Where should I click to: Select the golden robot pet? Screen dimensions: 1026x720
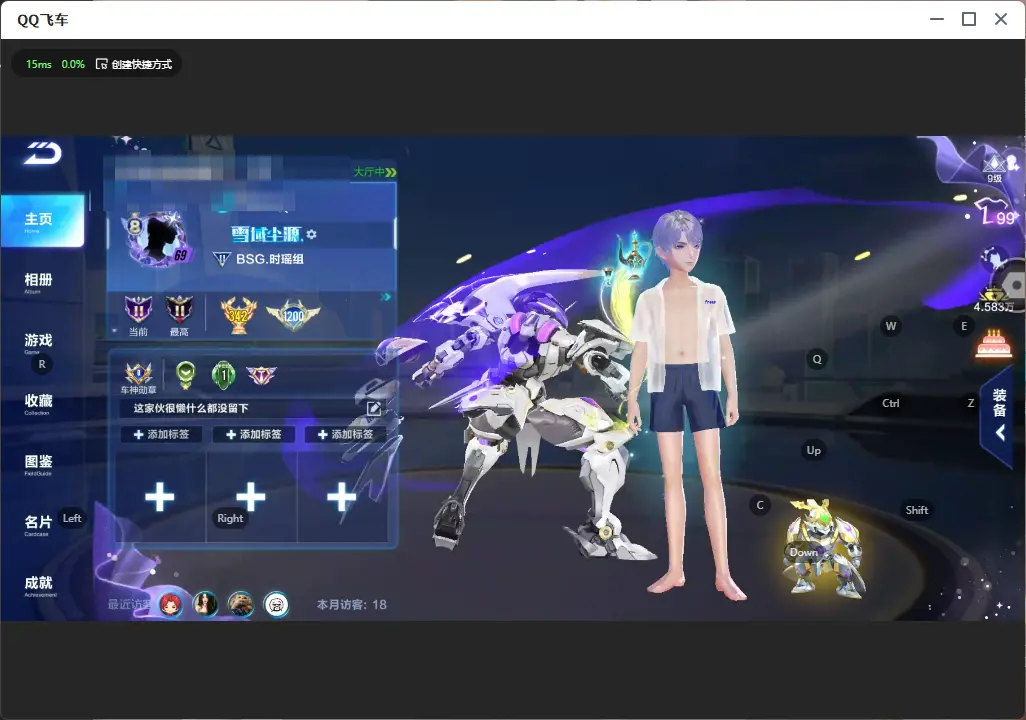(x=824, y=547)
